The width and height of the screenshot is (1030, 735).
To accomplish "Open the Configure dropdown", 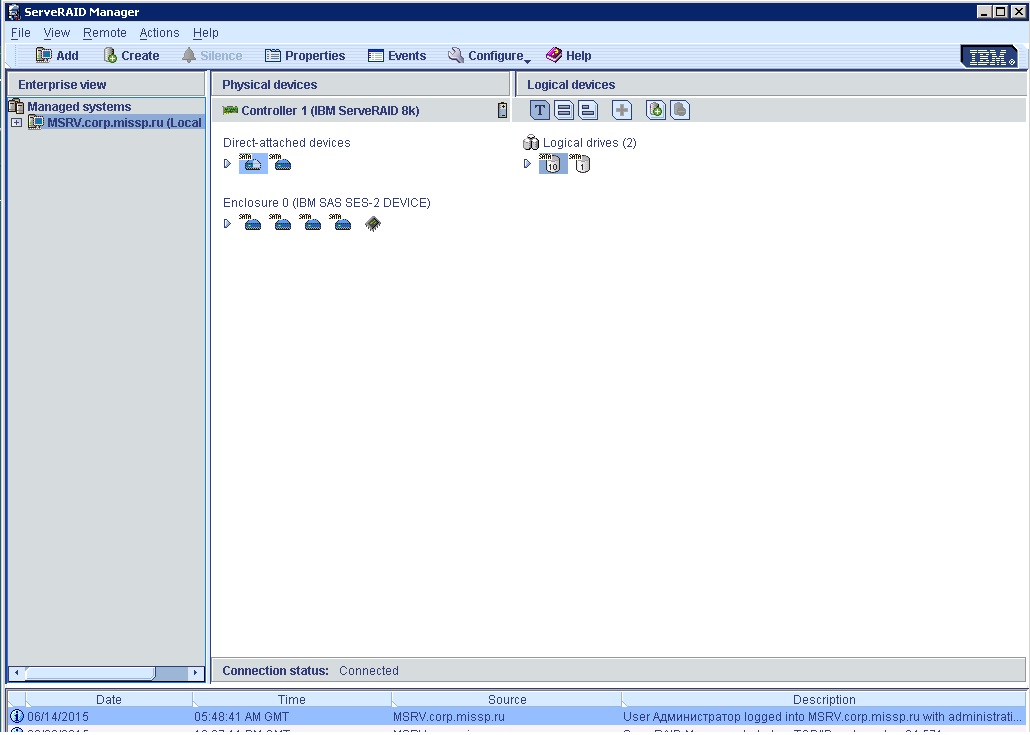I will (x=489, y=56).
